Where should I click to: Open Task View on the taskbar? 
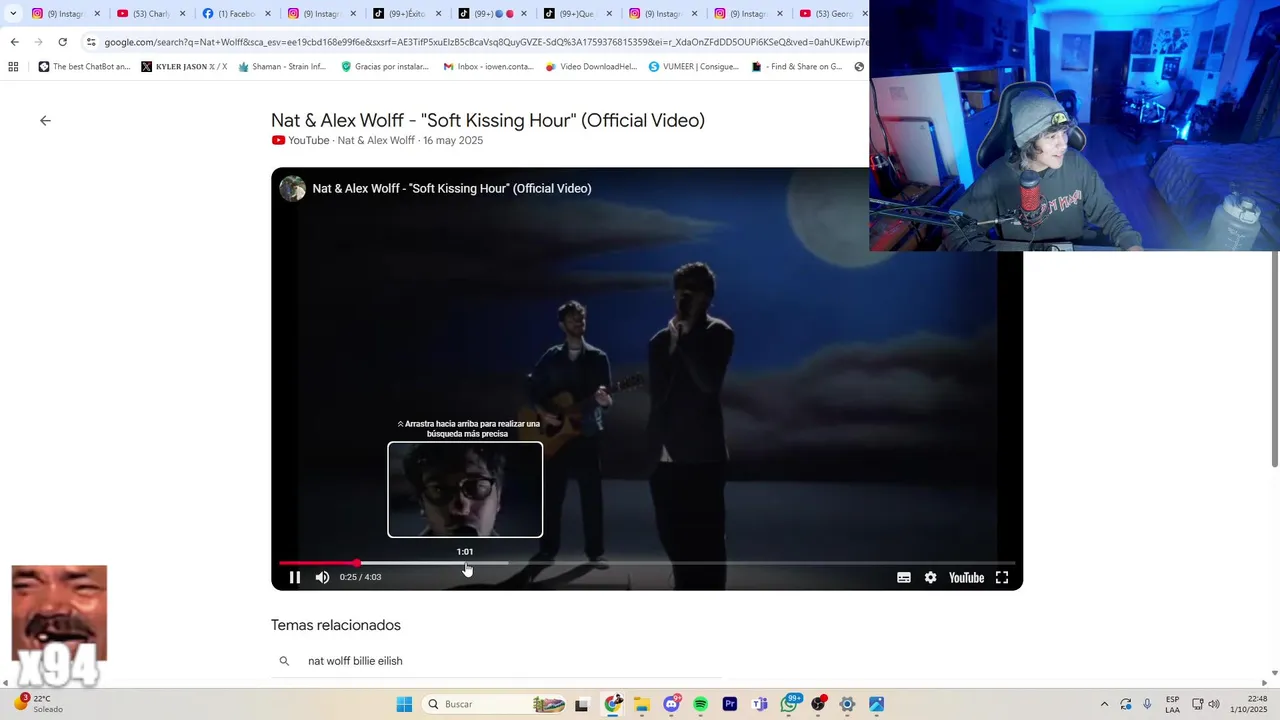click(x=581, y=704)
